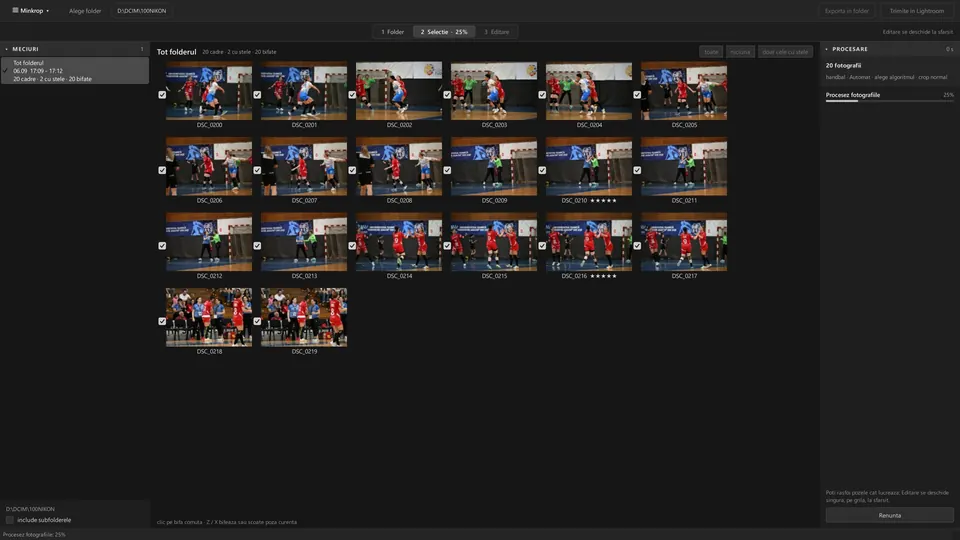Uncheck the DSC_0207 photo checkbox
Image resolution: width=960 pixels, height=540 pixels.
coord(257,170)
